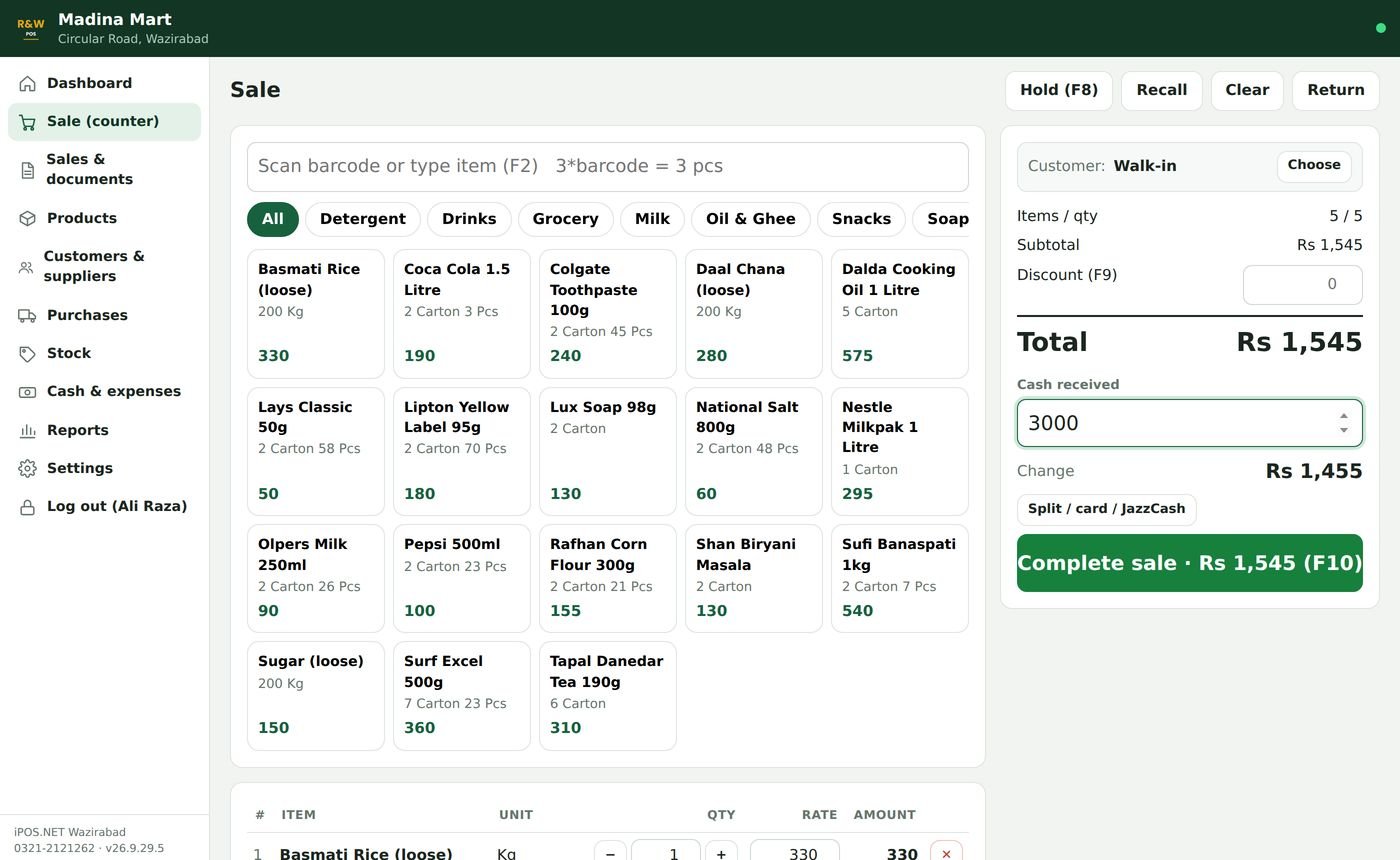
Task: Filter products by Snacks category
Action: (861, 219)
